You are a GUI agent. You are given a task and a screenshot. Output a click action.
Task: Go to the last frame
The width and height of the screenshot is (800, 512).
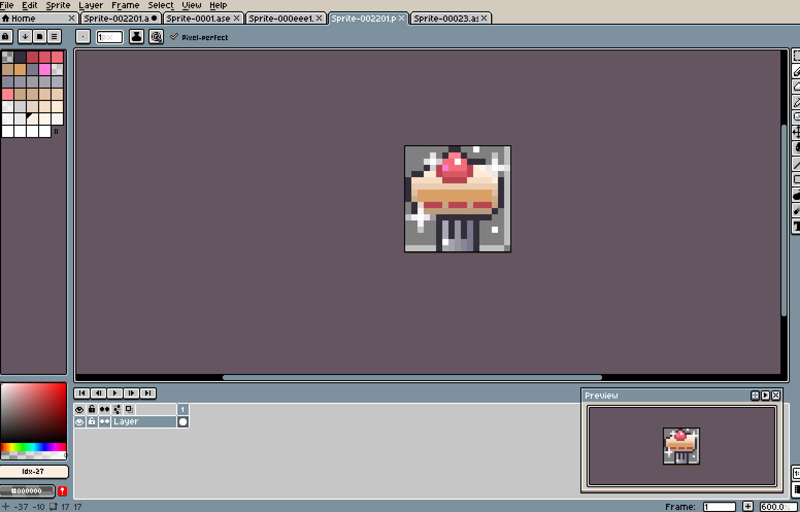[148, 393]
